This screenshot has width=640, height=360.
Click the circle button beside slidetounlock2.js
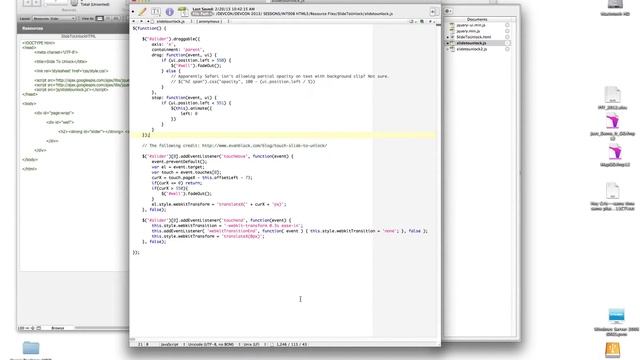(x=507, y=49)
